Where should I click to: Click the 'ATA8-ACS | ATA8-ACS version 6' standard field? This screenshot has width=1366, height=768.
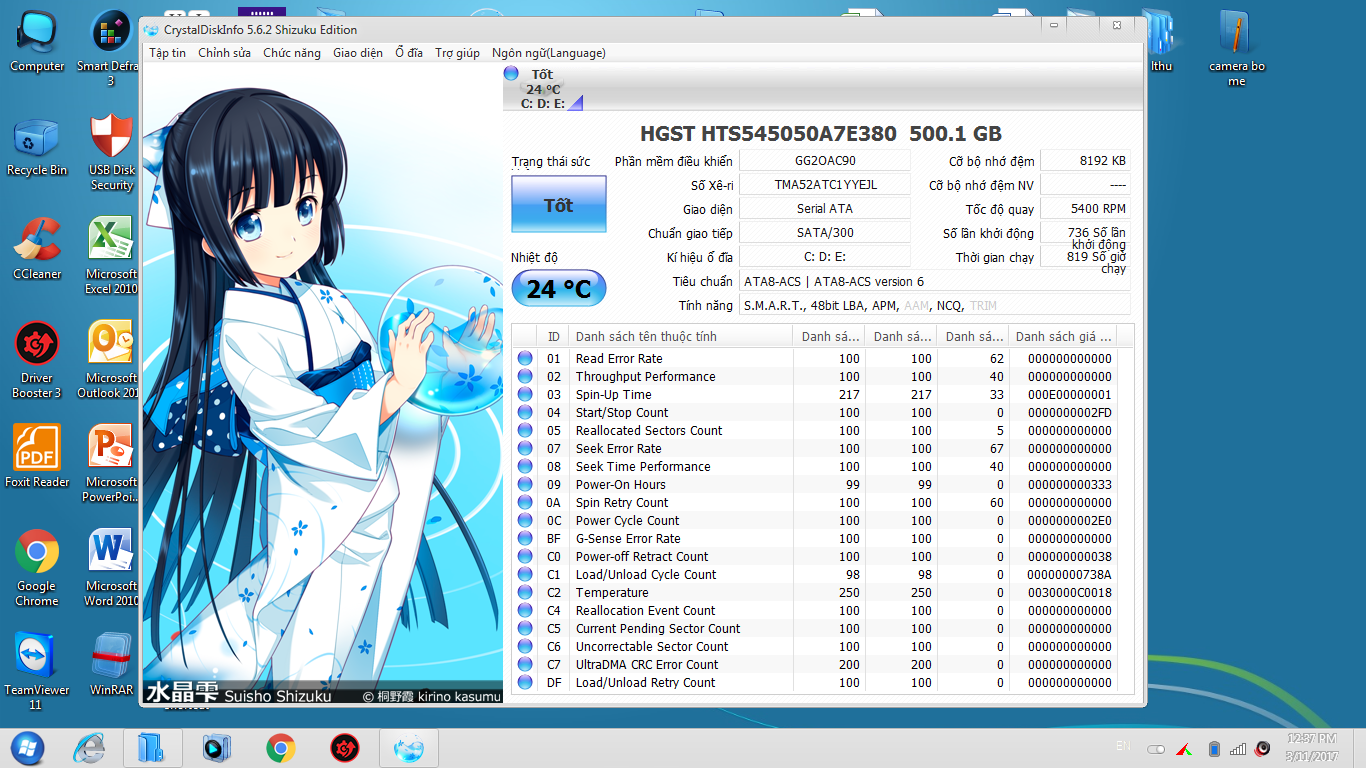click(935, 282)
